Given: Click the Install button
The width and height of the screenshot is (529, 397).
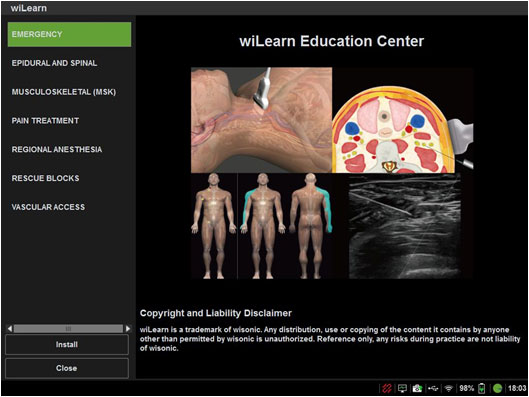Looking at the screenshot, I should point(67,344).
